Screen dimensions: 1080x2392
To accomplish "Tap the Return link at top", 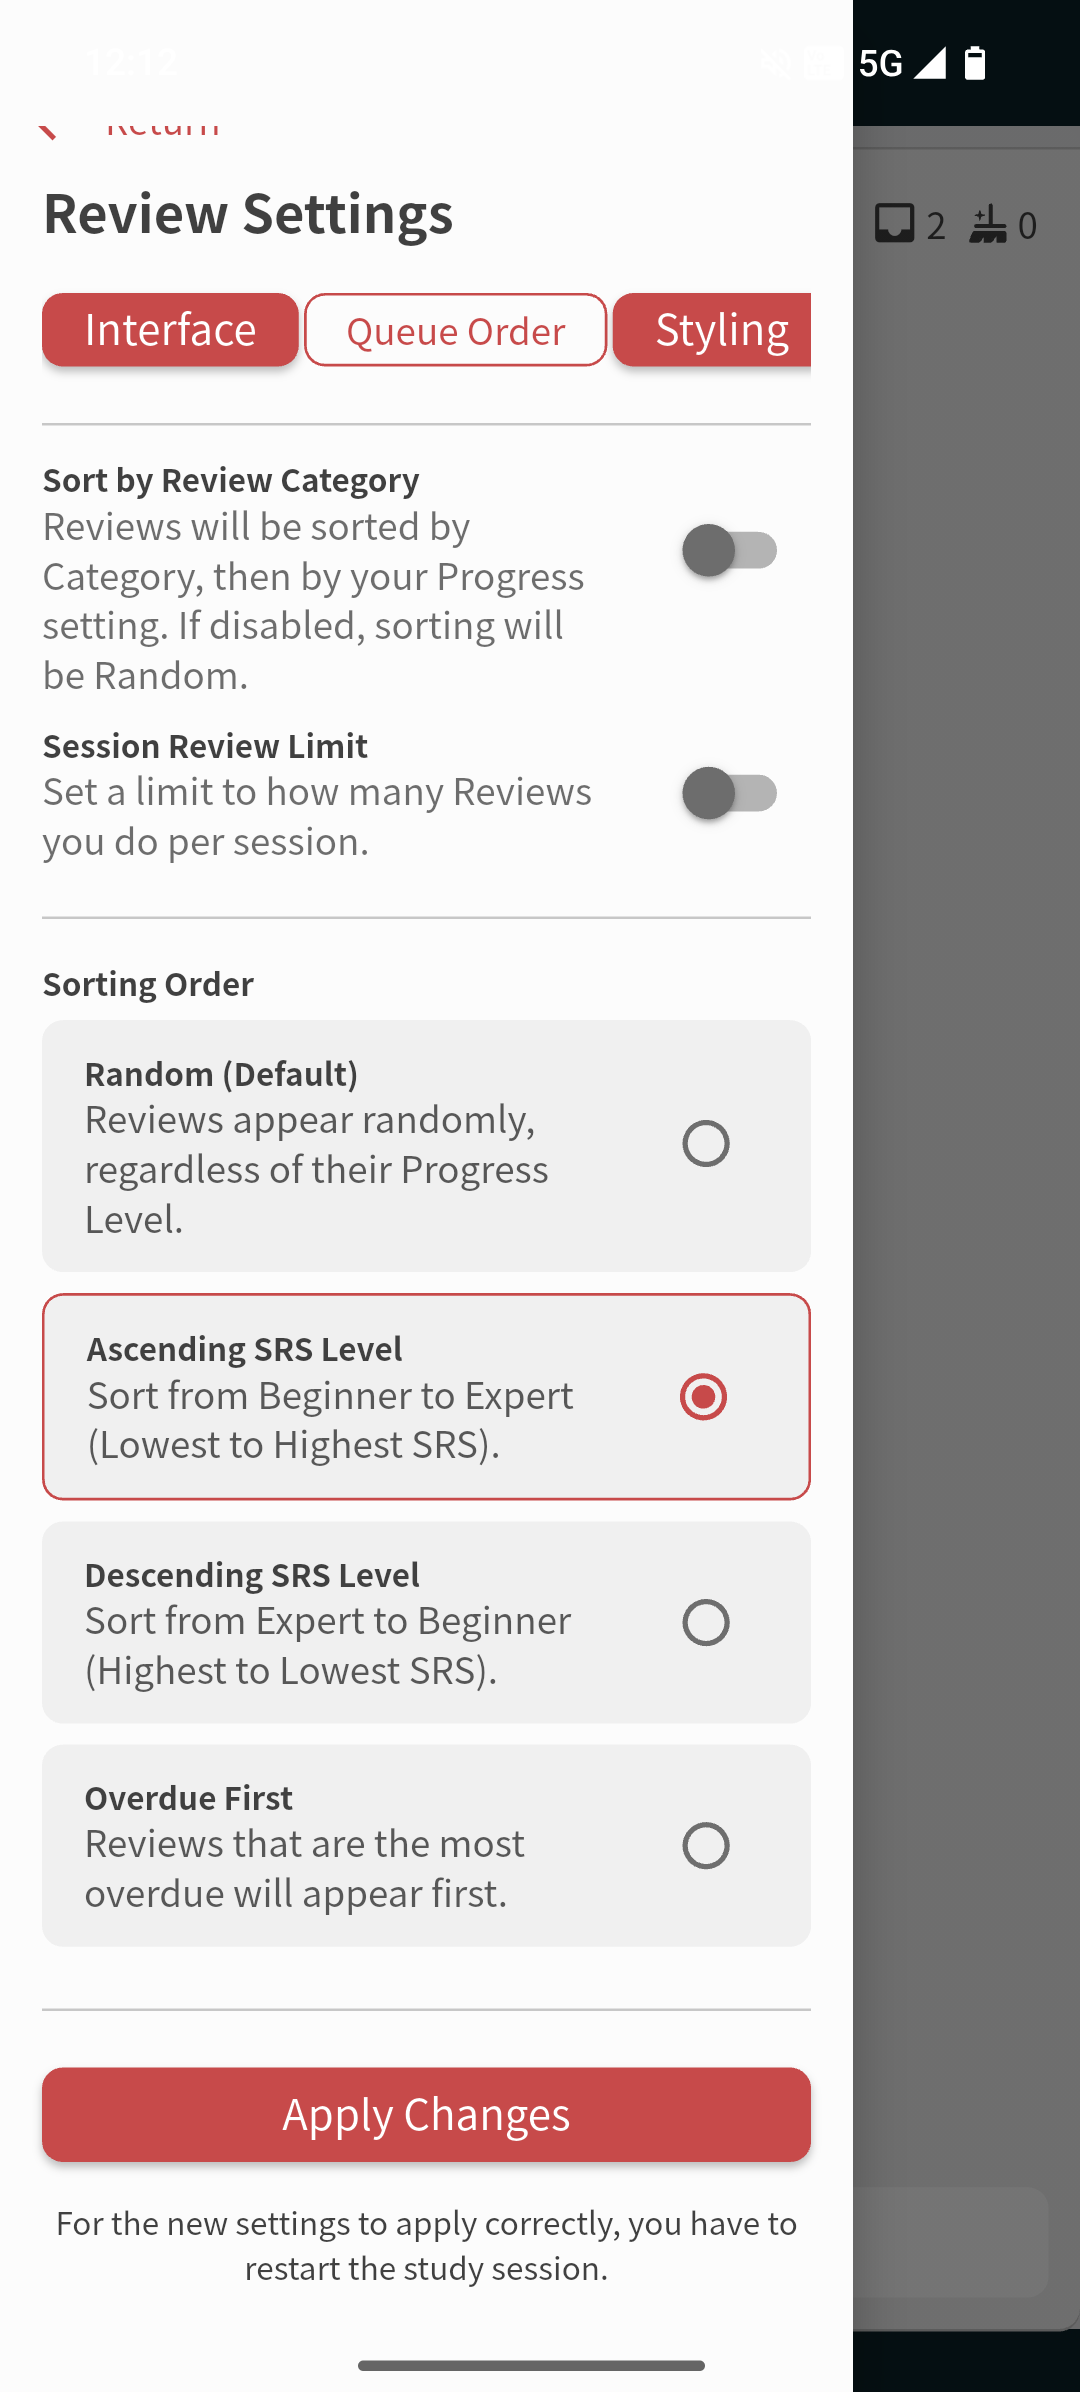I will pyautogui.click(x=162, y=128).
